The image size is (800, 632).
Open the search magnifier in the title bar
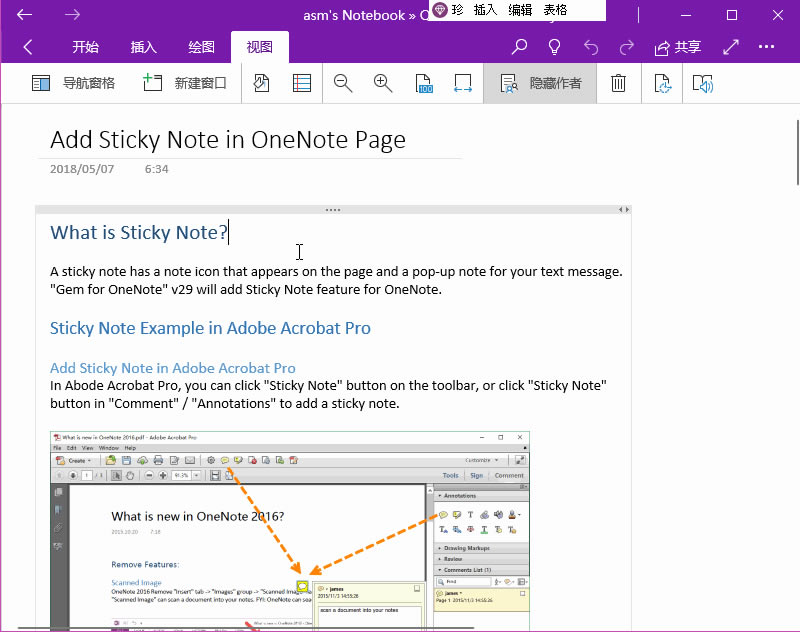[x=520, y=46]
